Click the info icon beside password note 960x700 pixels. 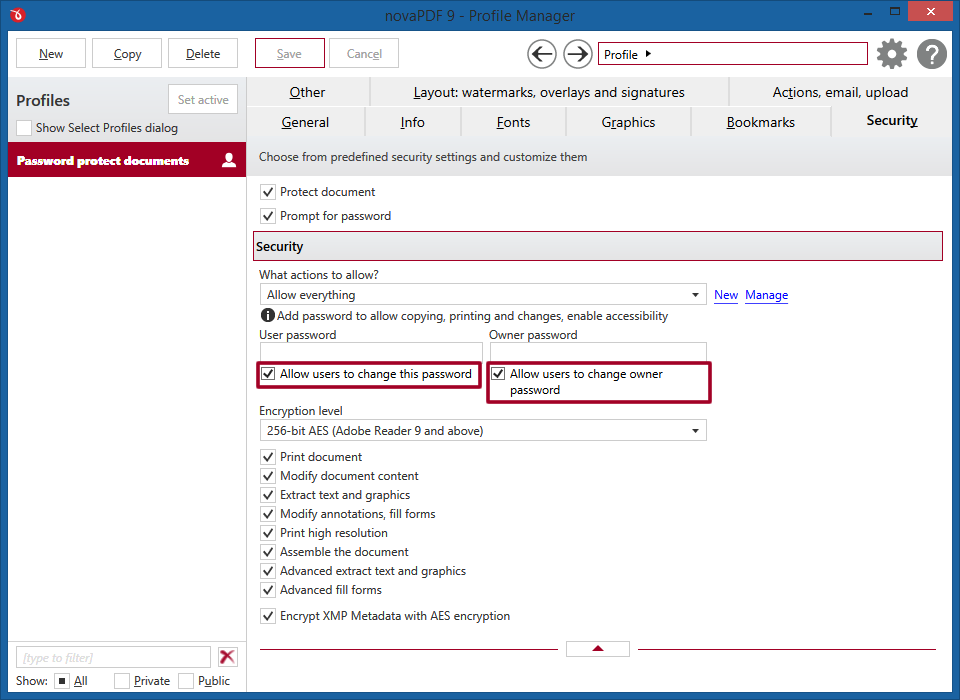coord(268,315)
